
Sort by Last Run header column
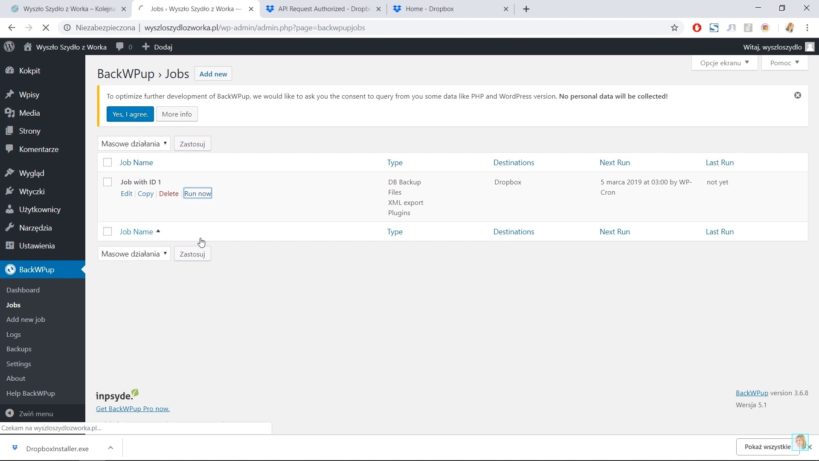click(720, 162)
